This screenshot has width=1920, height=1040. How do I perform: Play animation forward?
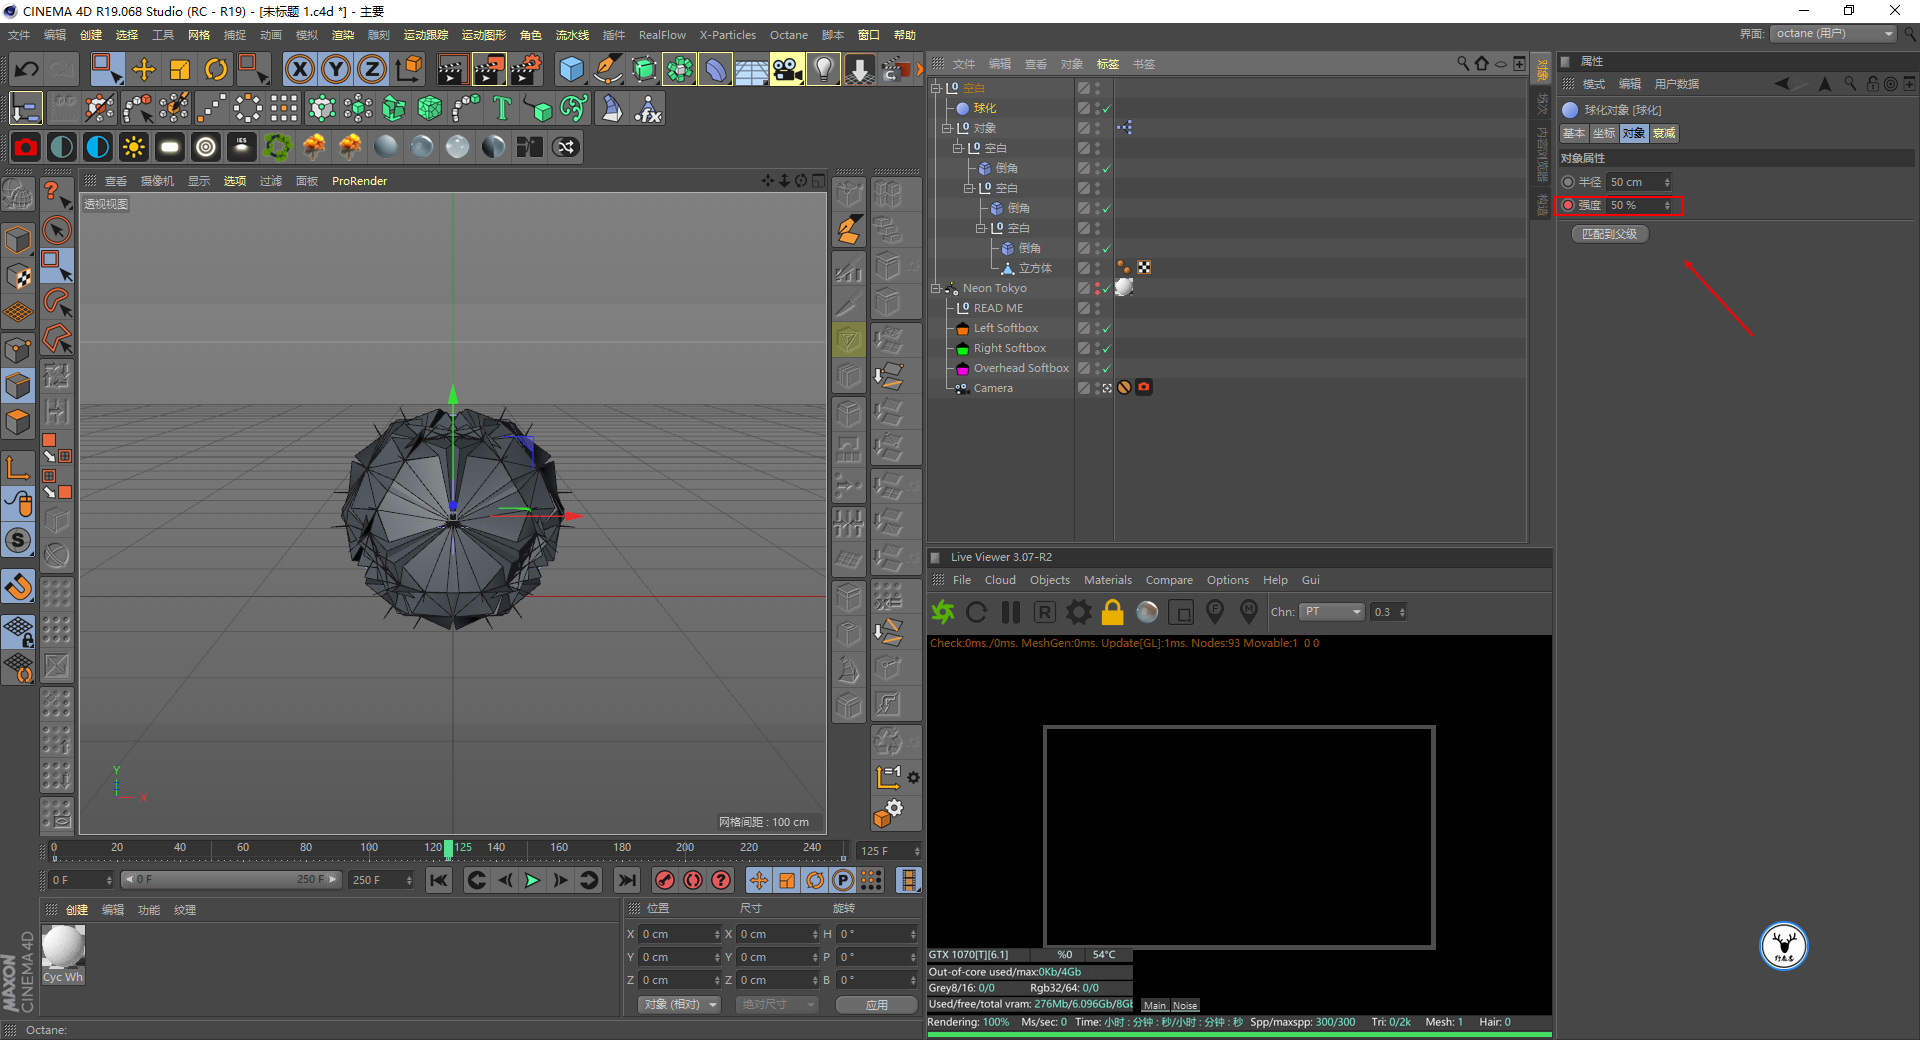pos(532,880)
